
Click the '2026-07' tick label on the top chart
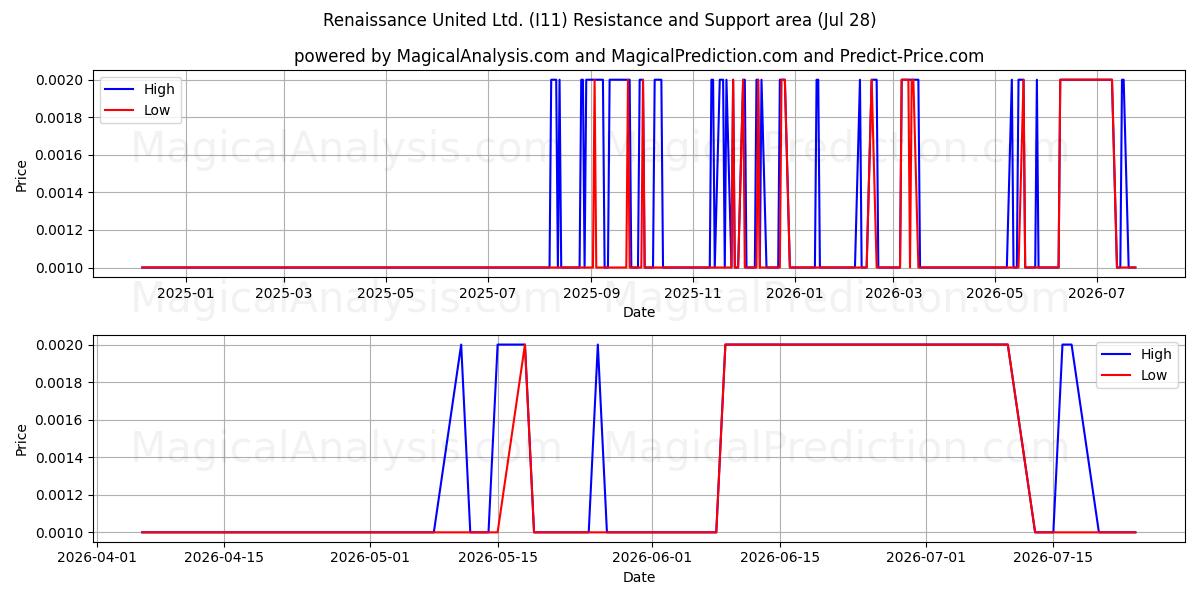coord(1097,293)
